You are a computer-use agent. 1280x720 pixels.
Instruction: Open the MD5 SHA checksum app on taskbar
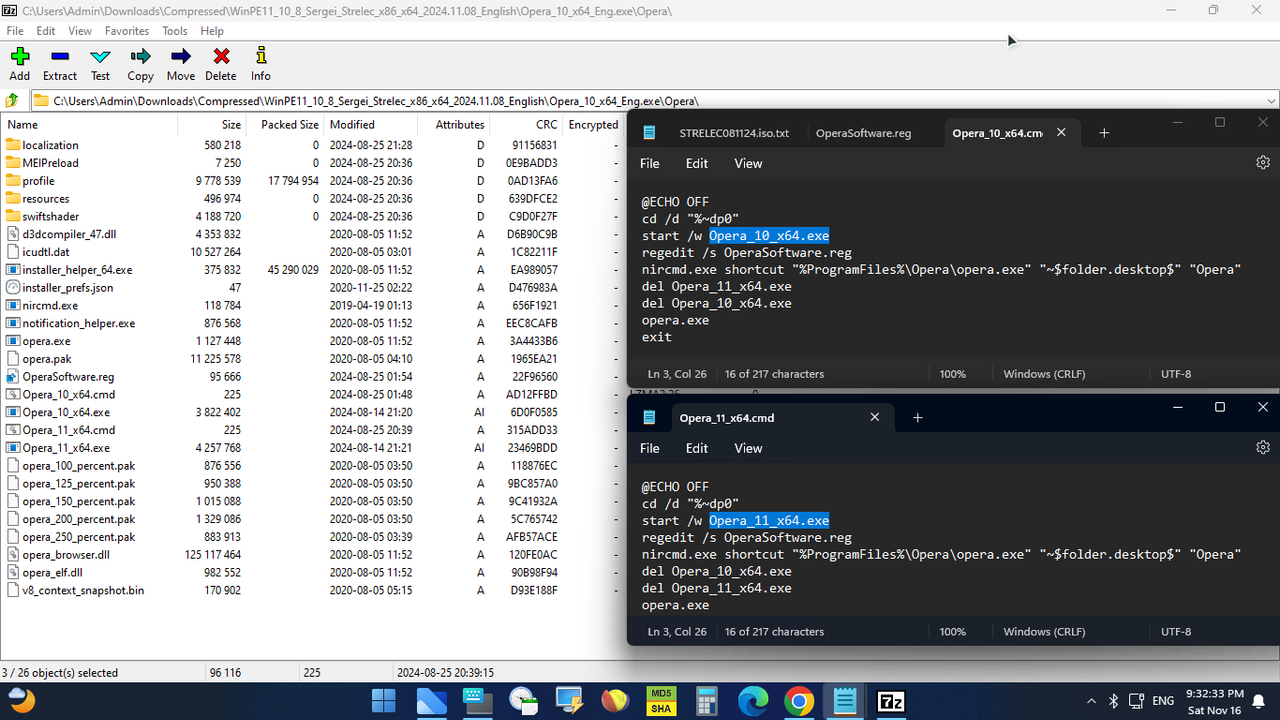pos(661,701)
